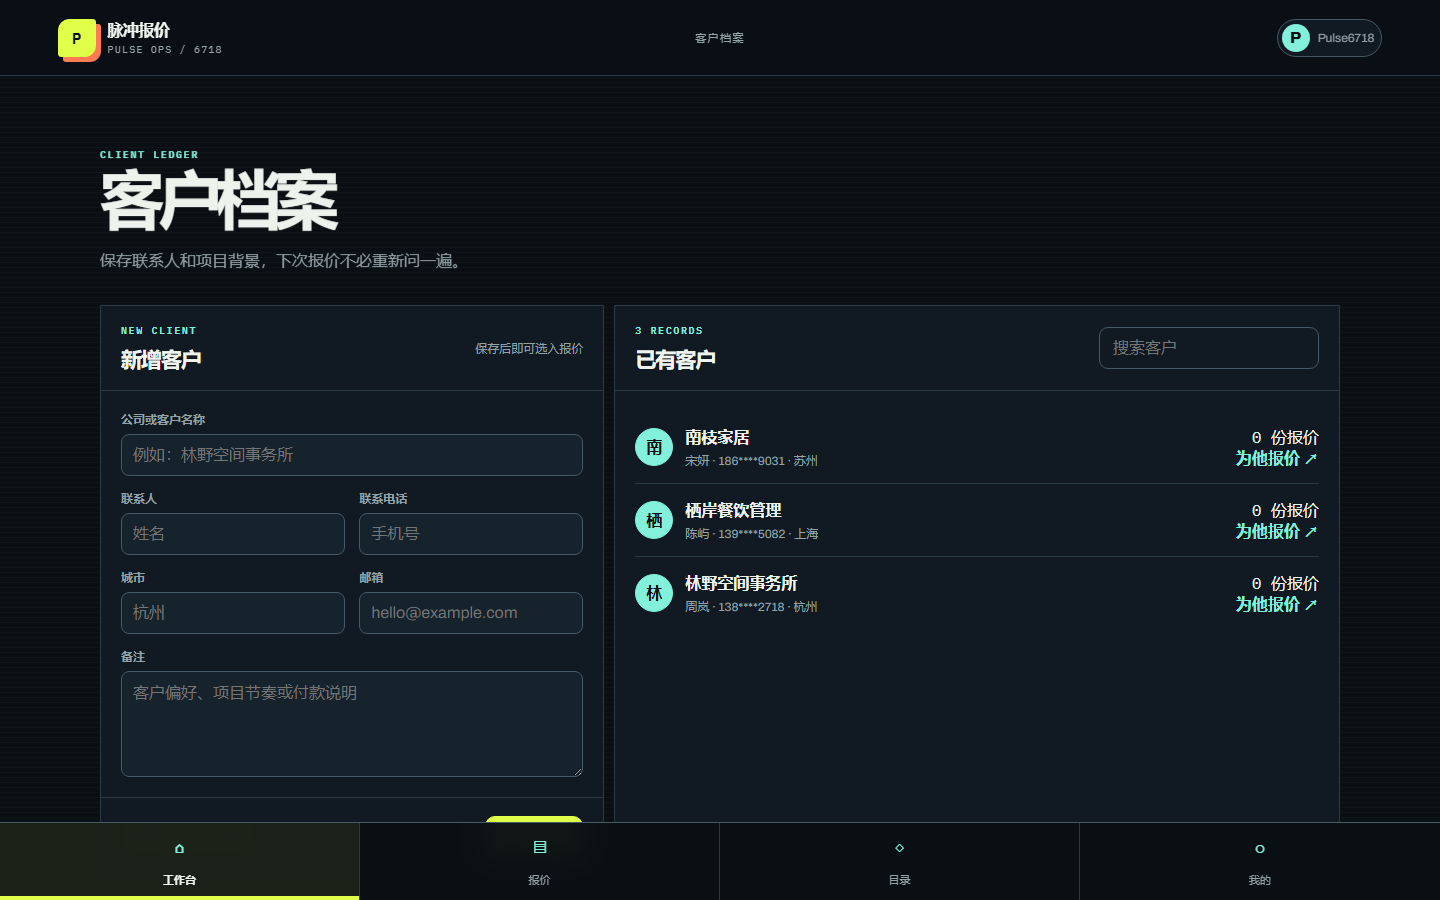1440x900 pixels.
Task: Focus the 公司或客户名称 input field
Action: point(352,455)
